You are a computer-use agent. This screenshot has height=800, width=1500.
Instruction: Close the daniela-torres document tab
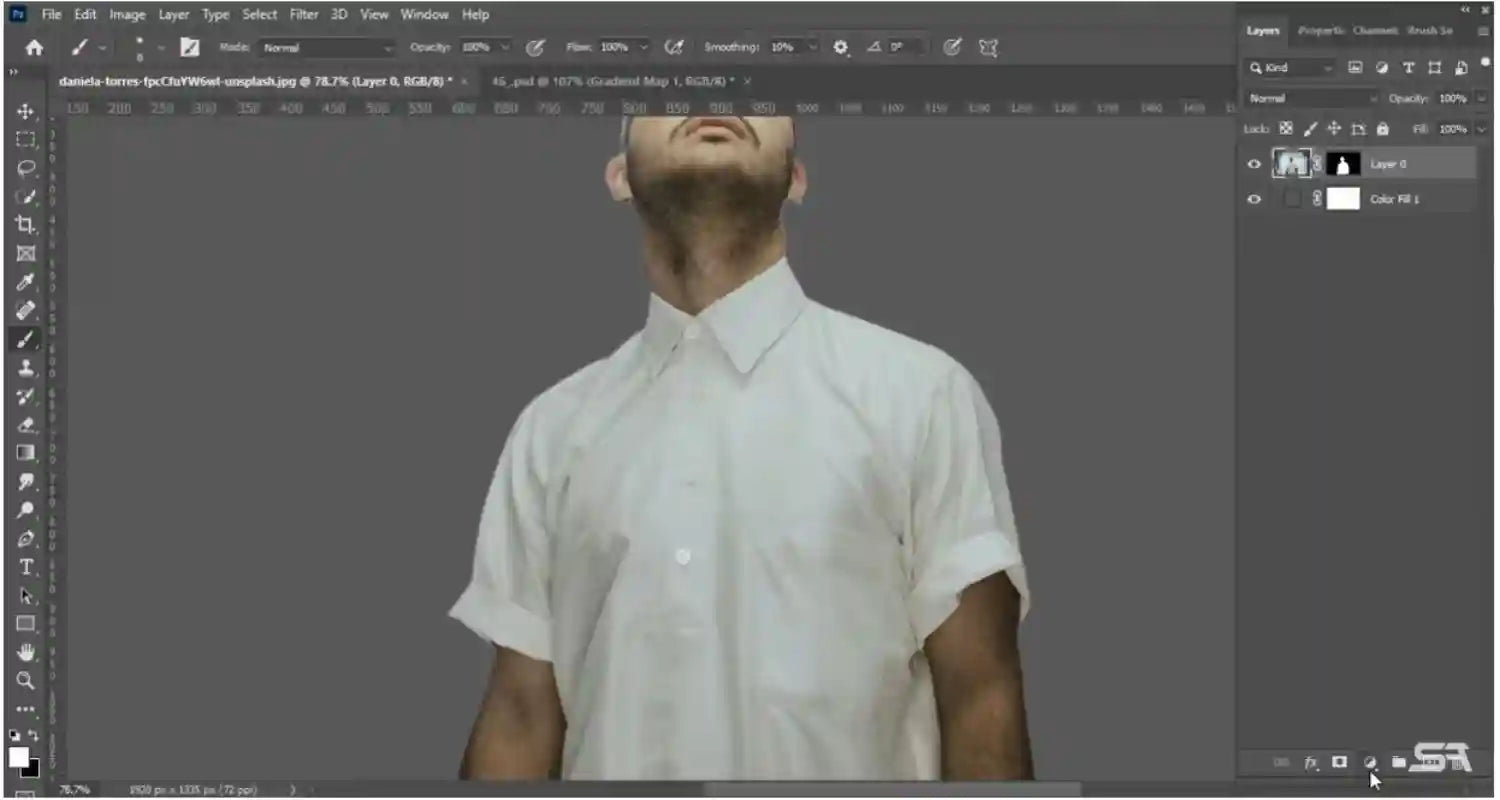pyautogui.click(x=464, y=80)
